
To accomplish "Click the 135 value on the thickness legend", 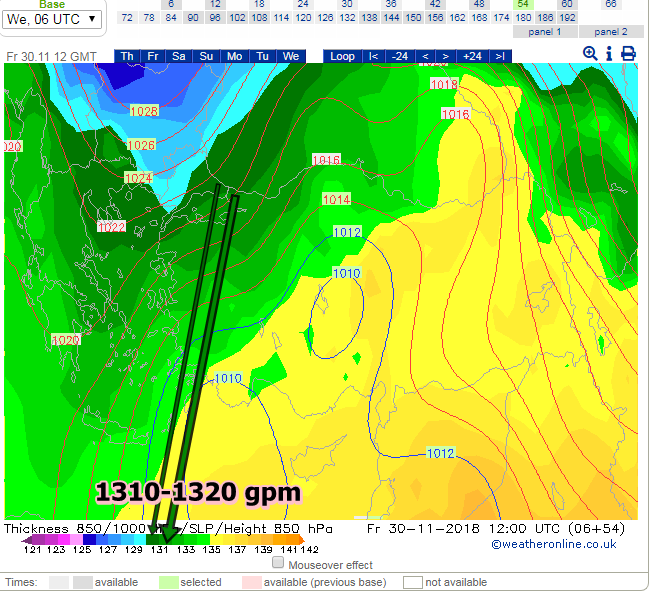I will 211,550.
